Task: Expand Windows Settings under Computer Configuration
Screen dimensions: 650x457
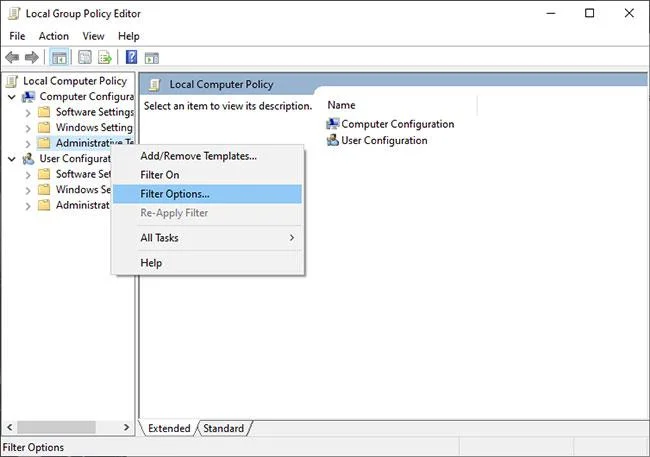Action: 28,128
